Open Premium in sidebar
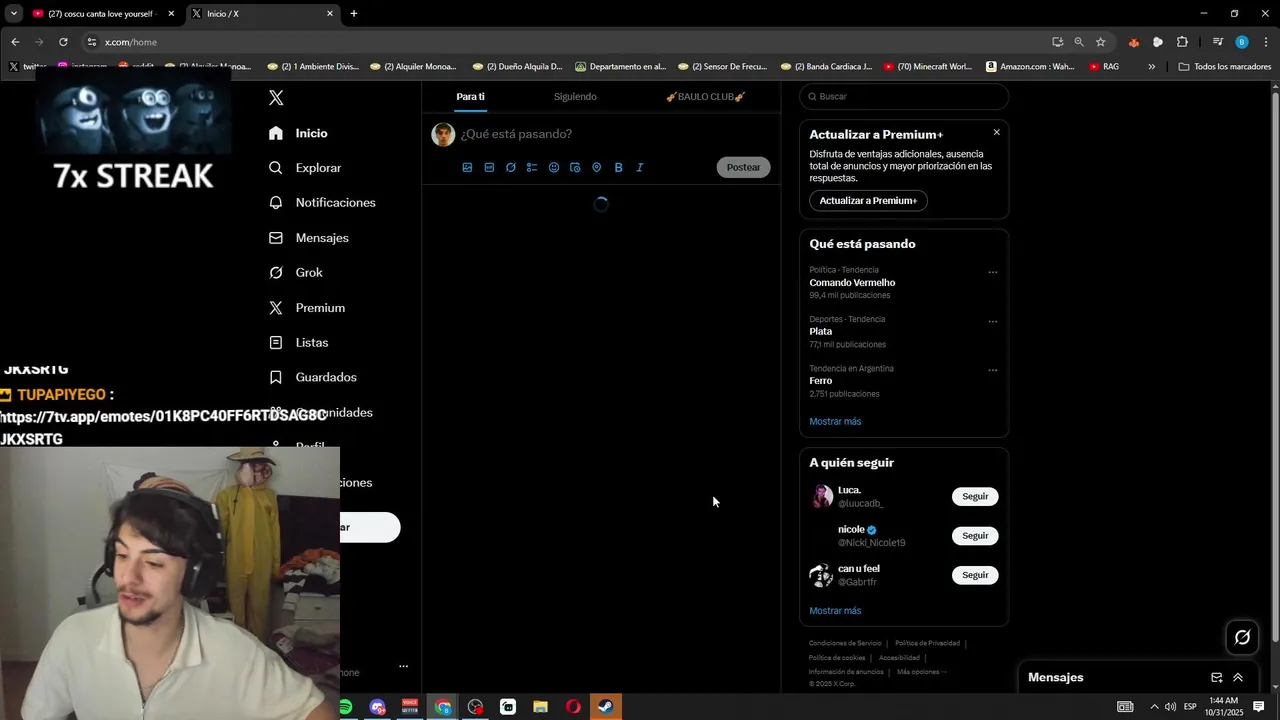This screenshot has height=720, width=1280. [306, 308]
